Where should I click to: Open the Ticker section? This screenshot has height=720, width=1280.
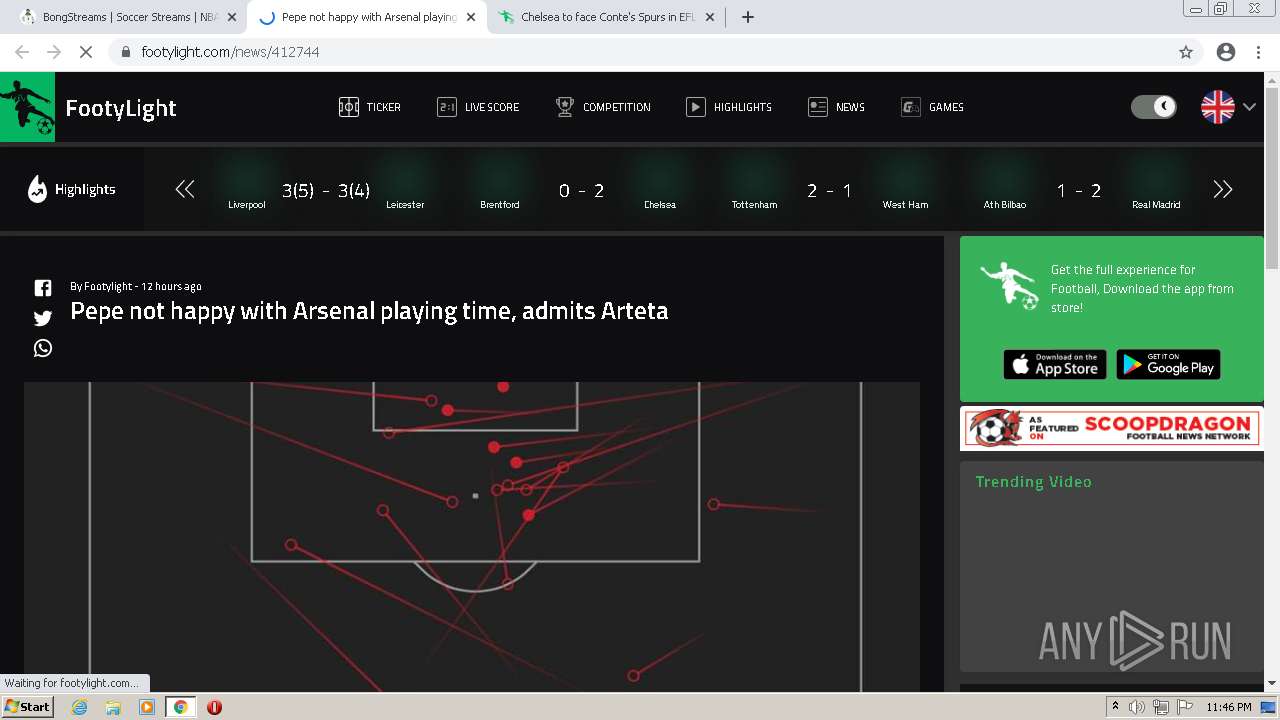click(x=369, y=107)
